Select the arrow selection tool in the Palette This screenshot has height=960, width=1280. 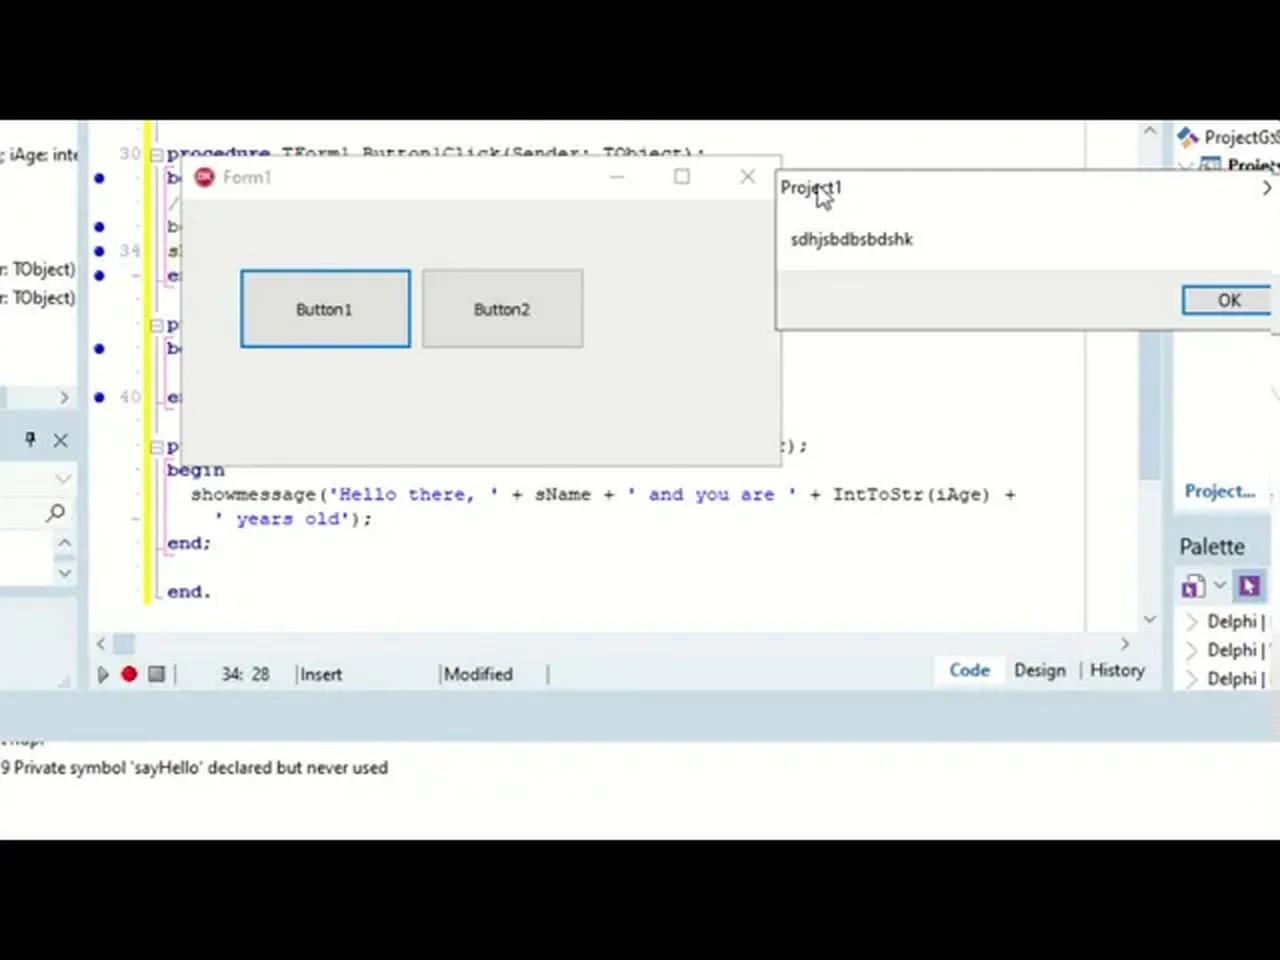[1250, 586]
